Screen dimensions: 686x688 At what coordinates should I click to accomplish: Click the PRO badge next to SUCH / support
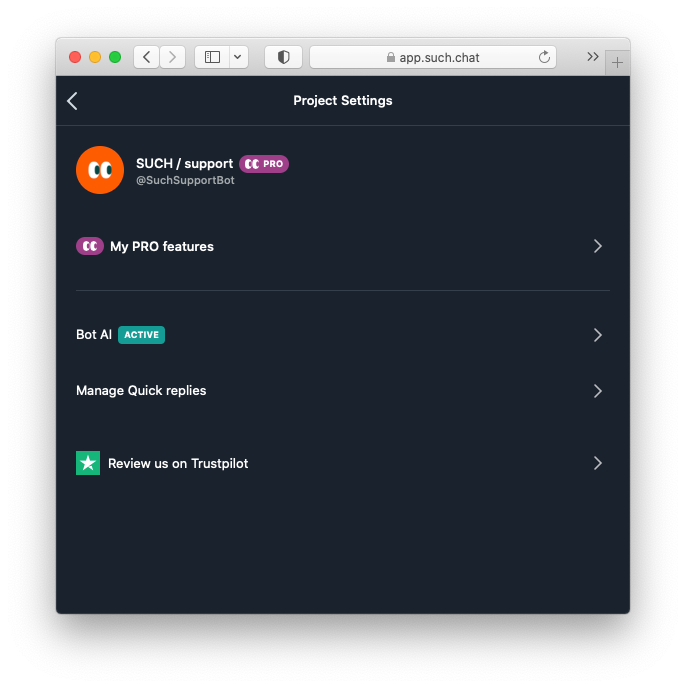264,164
